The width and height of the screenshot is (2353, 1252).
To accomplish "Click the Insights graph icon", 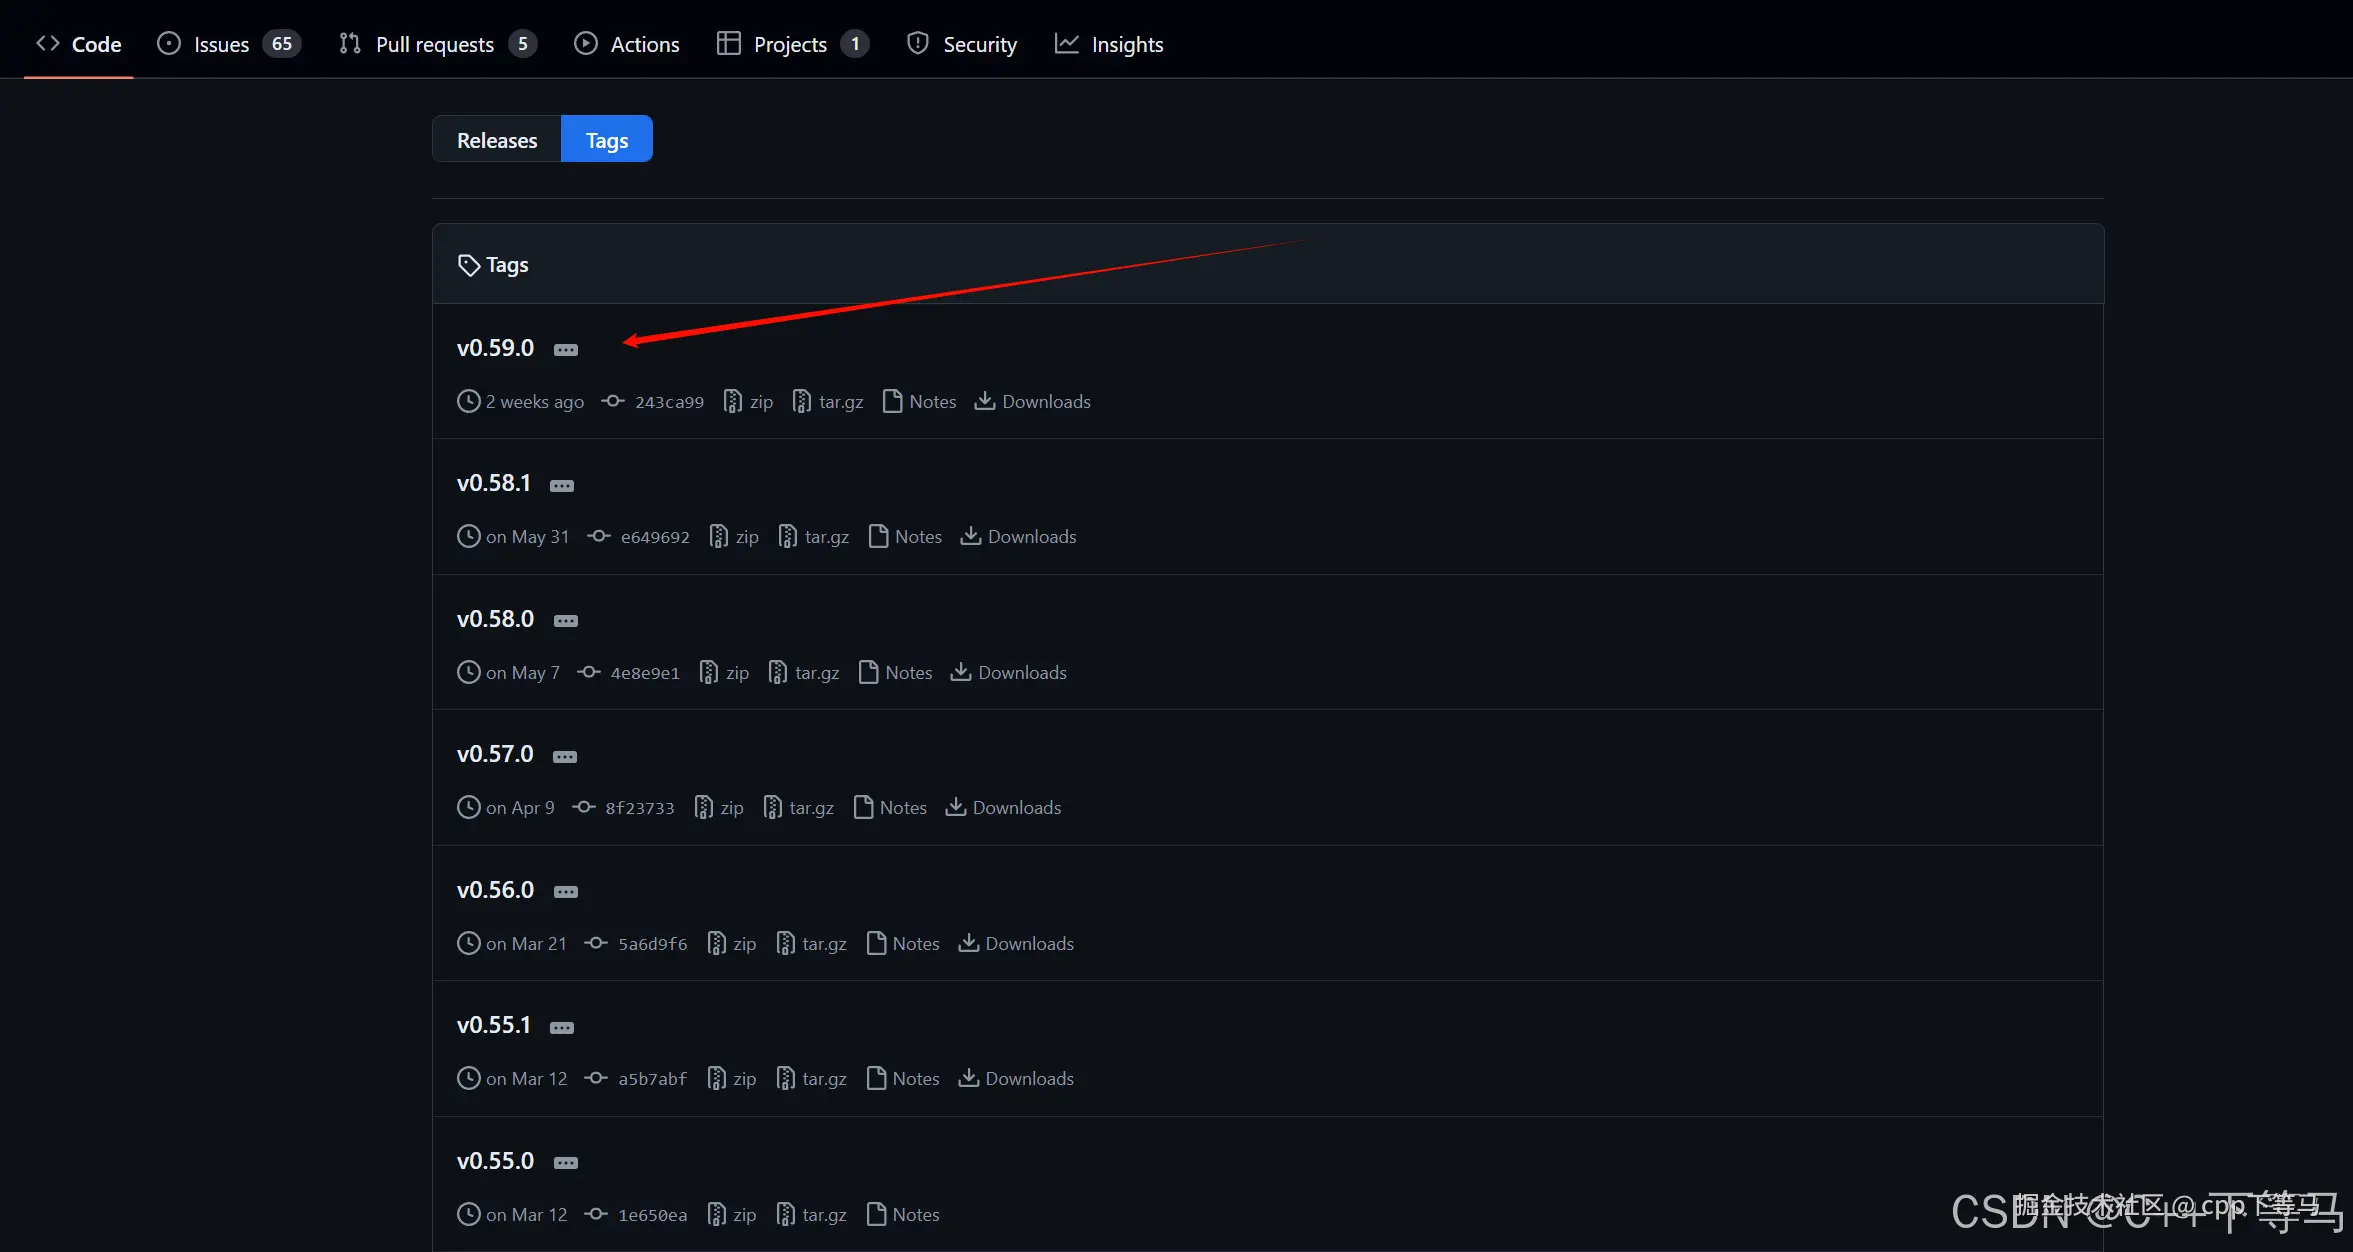I will click(x=1066, y=44).
